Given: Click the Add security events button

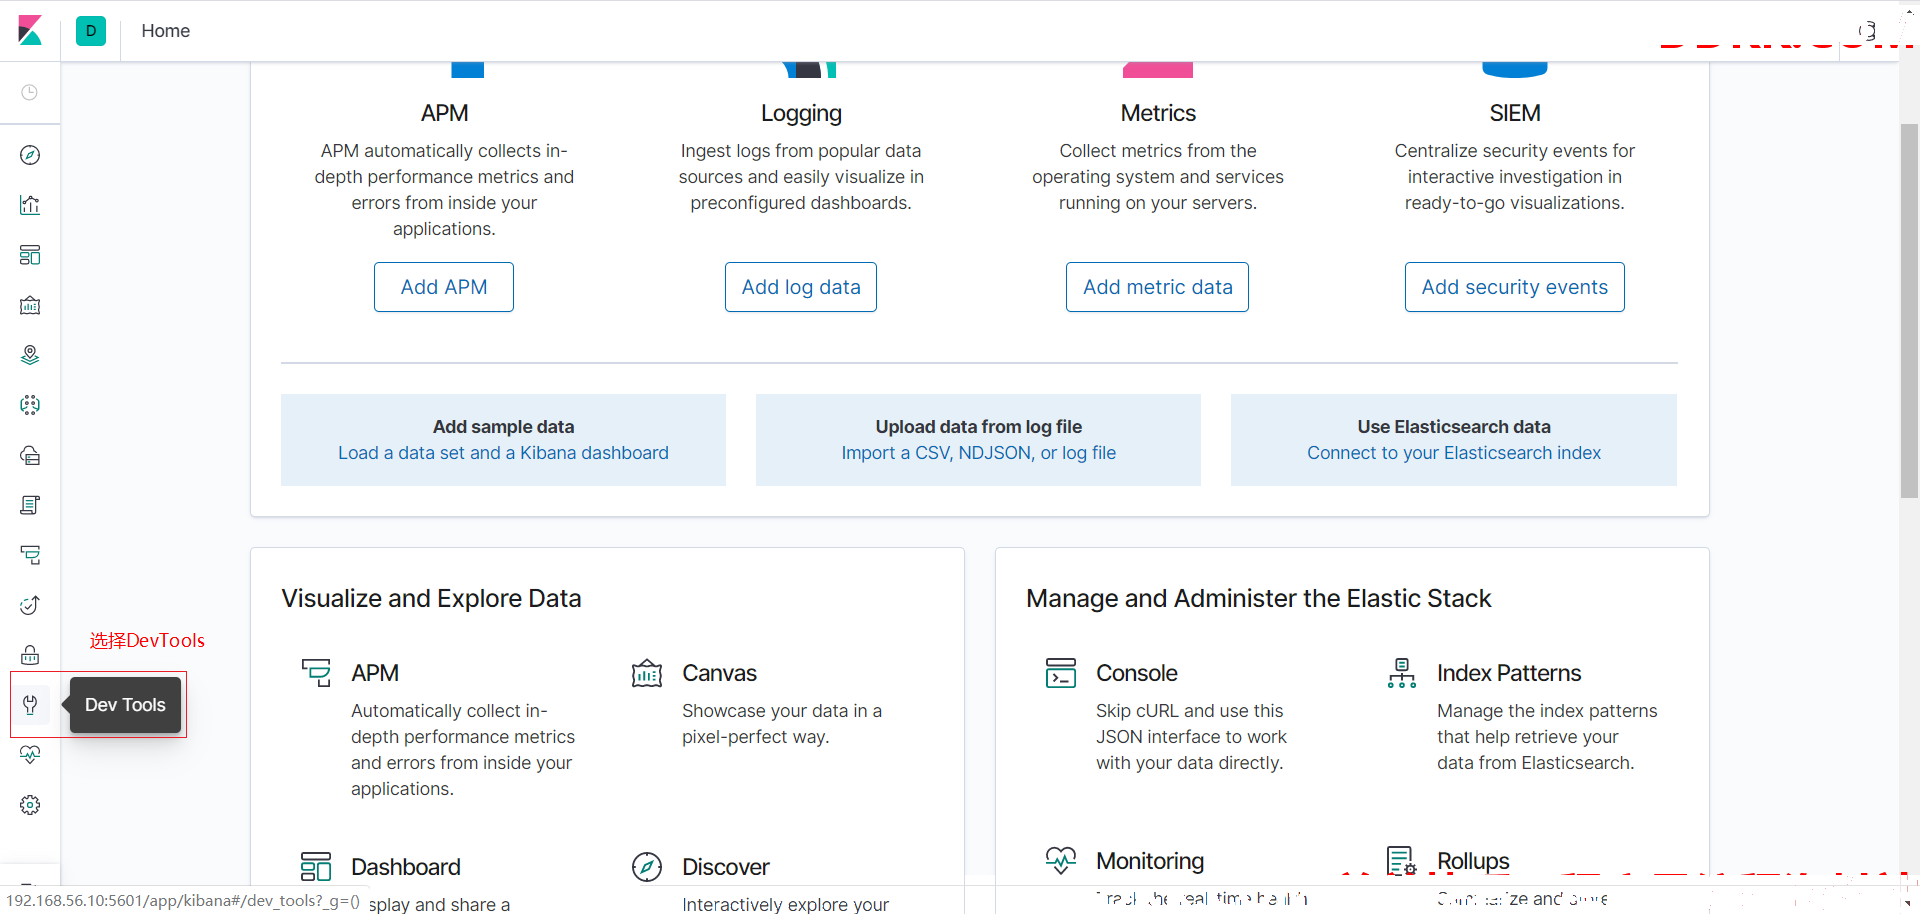Looking at the screenshot, I should tap(1514, 287).
